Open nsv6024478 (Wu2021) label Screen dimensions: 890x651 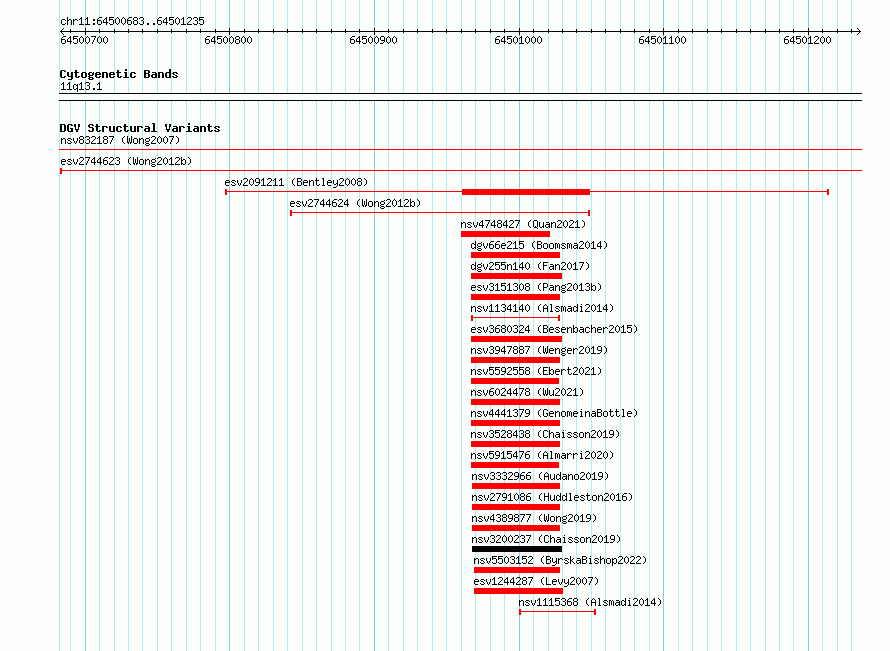[527, 392]
